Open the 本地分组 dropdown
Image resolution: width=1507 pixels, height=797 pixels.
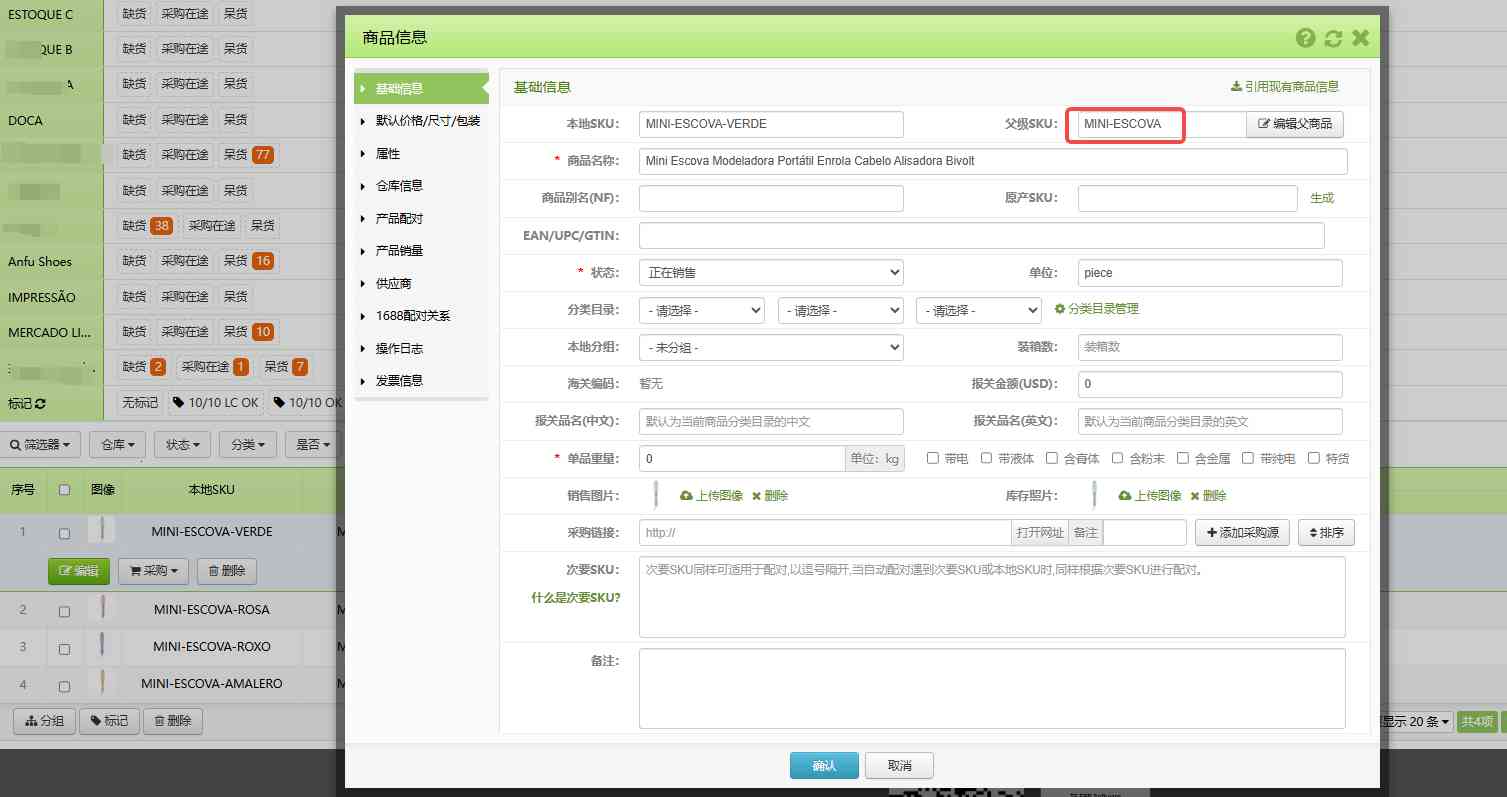pyautogui.click(x=770, y=347)
